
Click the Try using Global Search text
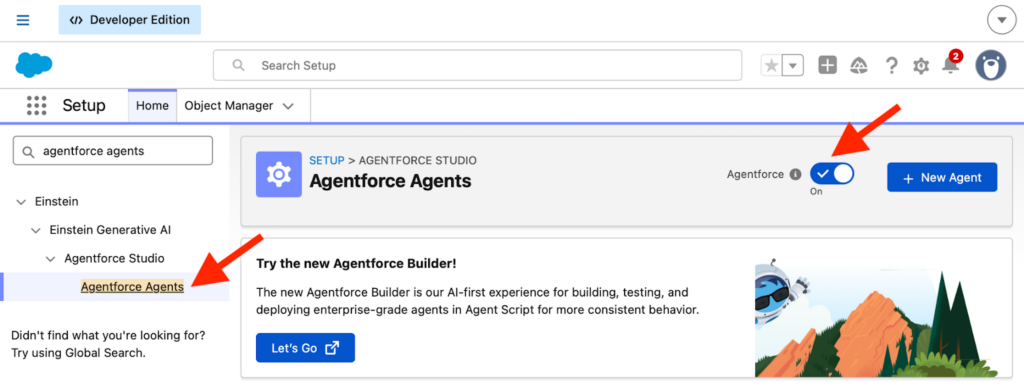(x=78, y=353)
